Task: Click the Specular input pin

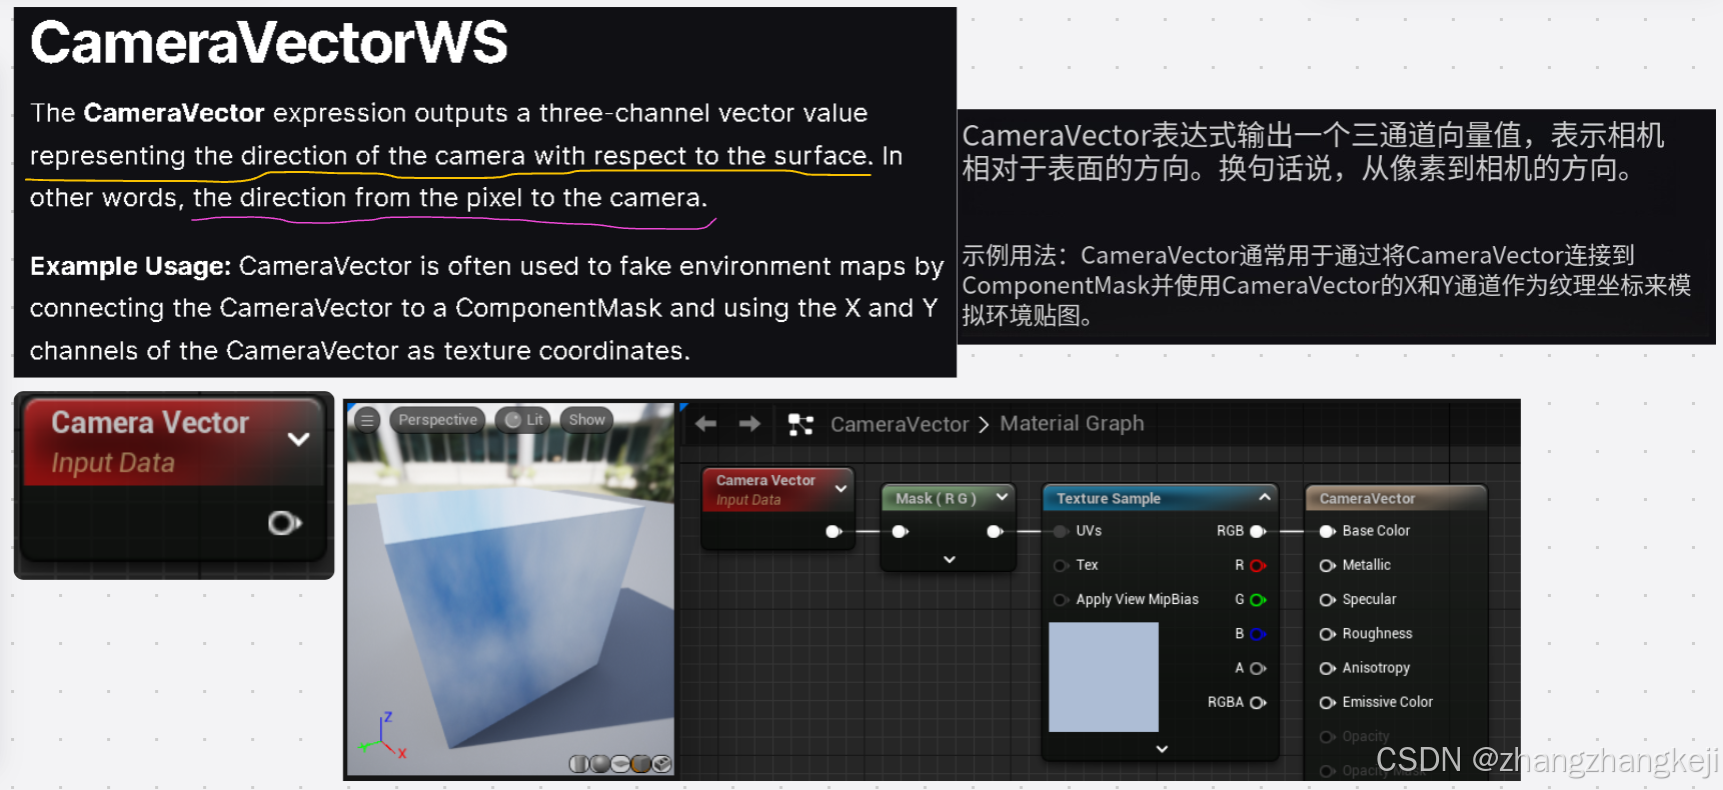Action: pyautogui.click(x=1327, y=599)
